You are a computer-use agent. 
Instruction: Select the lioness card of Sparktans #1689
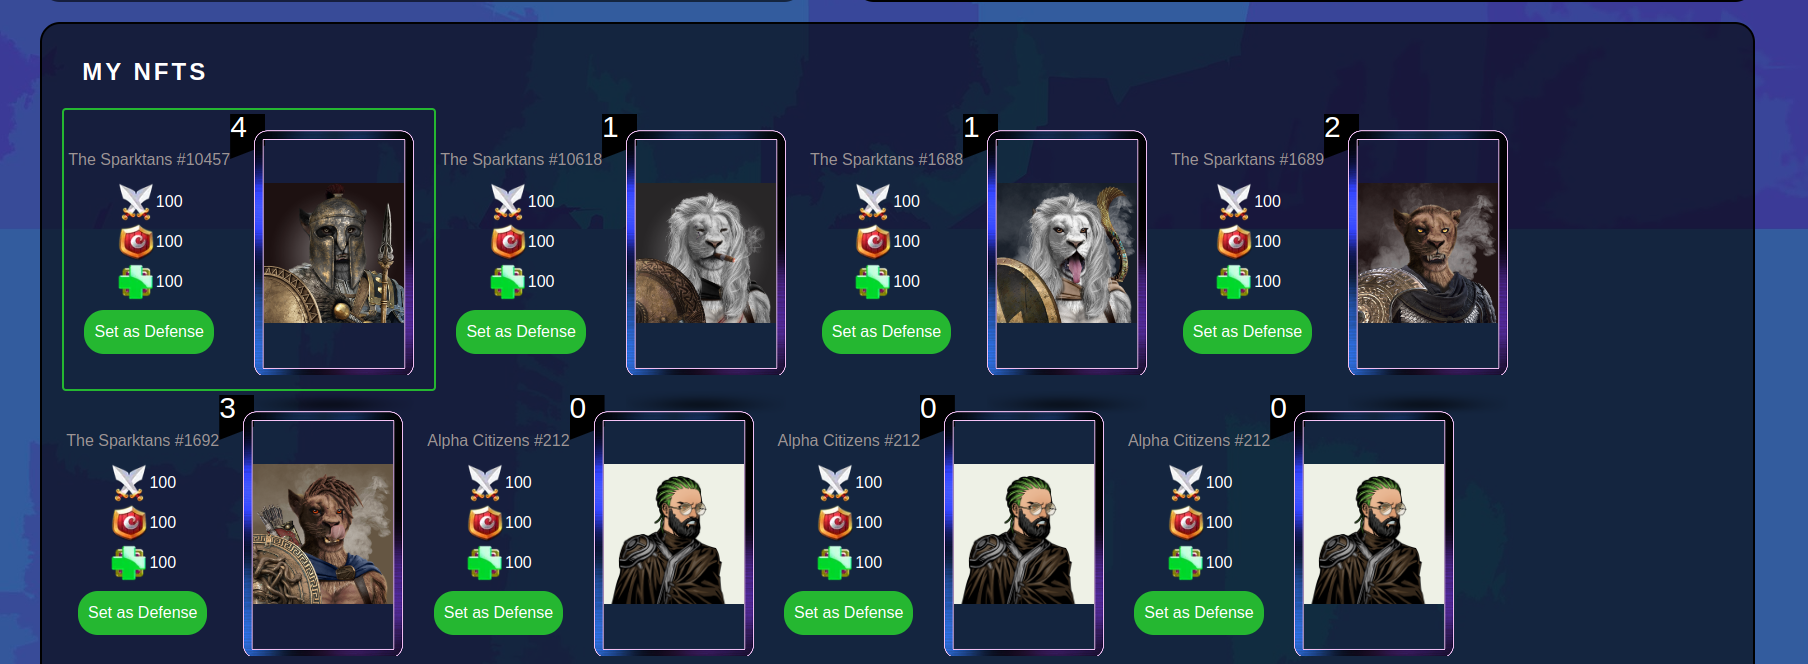click(1428, 253)
